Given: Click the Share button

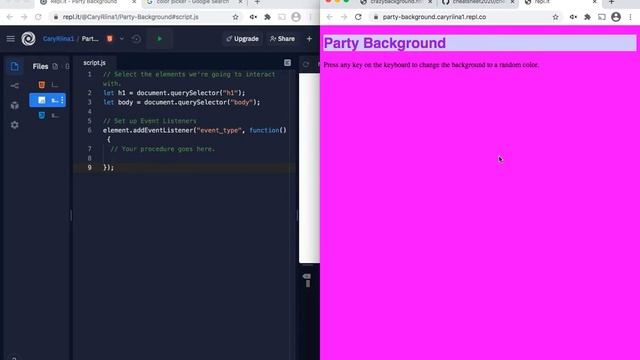Looking at the screenshot, I should point(282,39).
